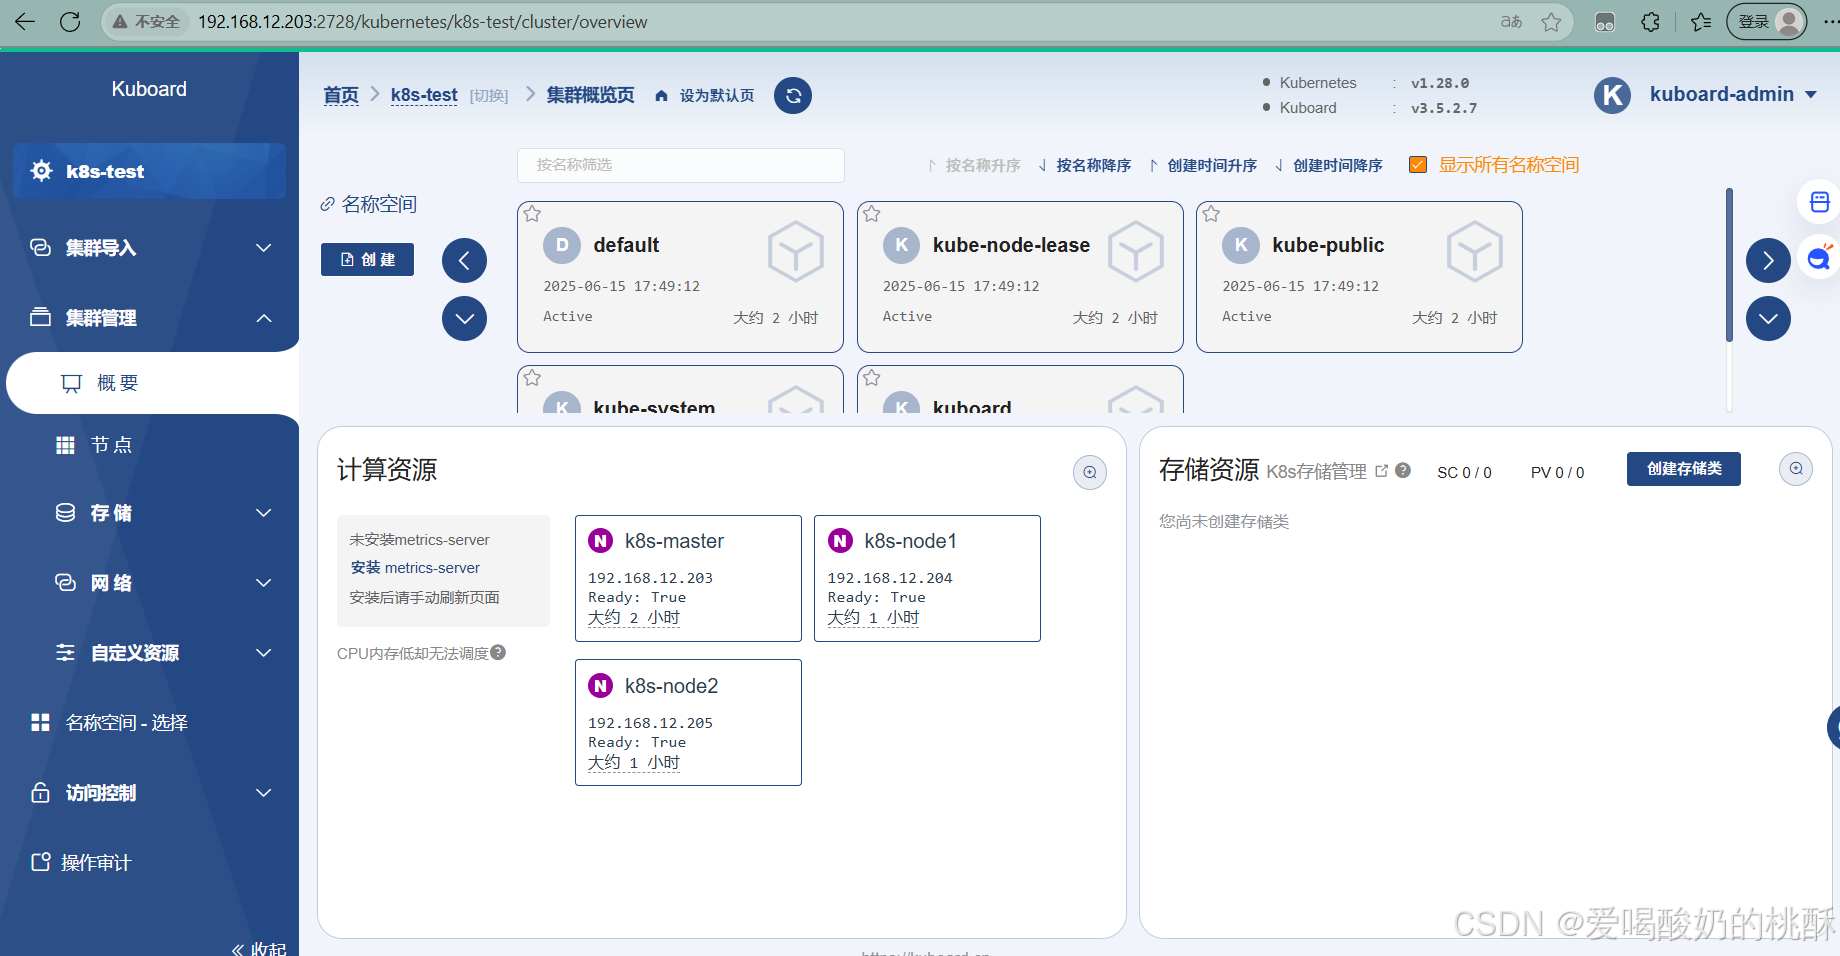
Task: Collapse 集群管理 sidebar menu
Action: coord(151,318)
